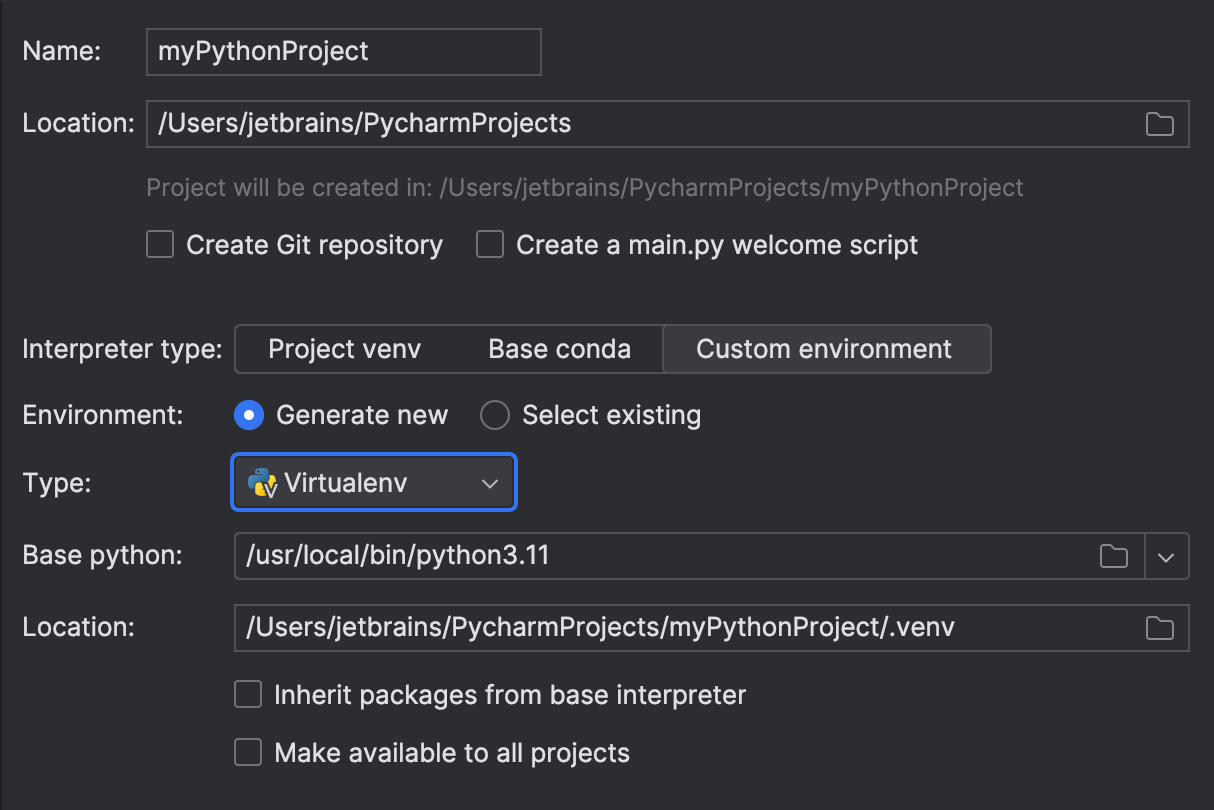This screenshot has width=1214, height=810.
Task: Check Make available to all projects
Action: click(247, 752)
